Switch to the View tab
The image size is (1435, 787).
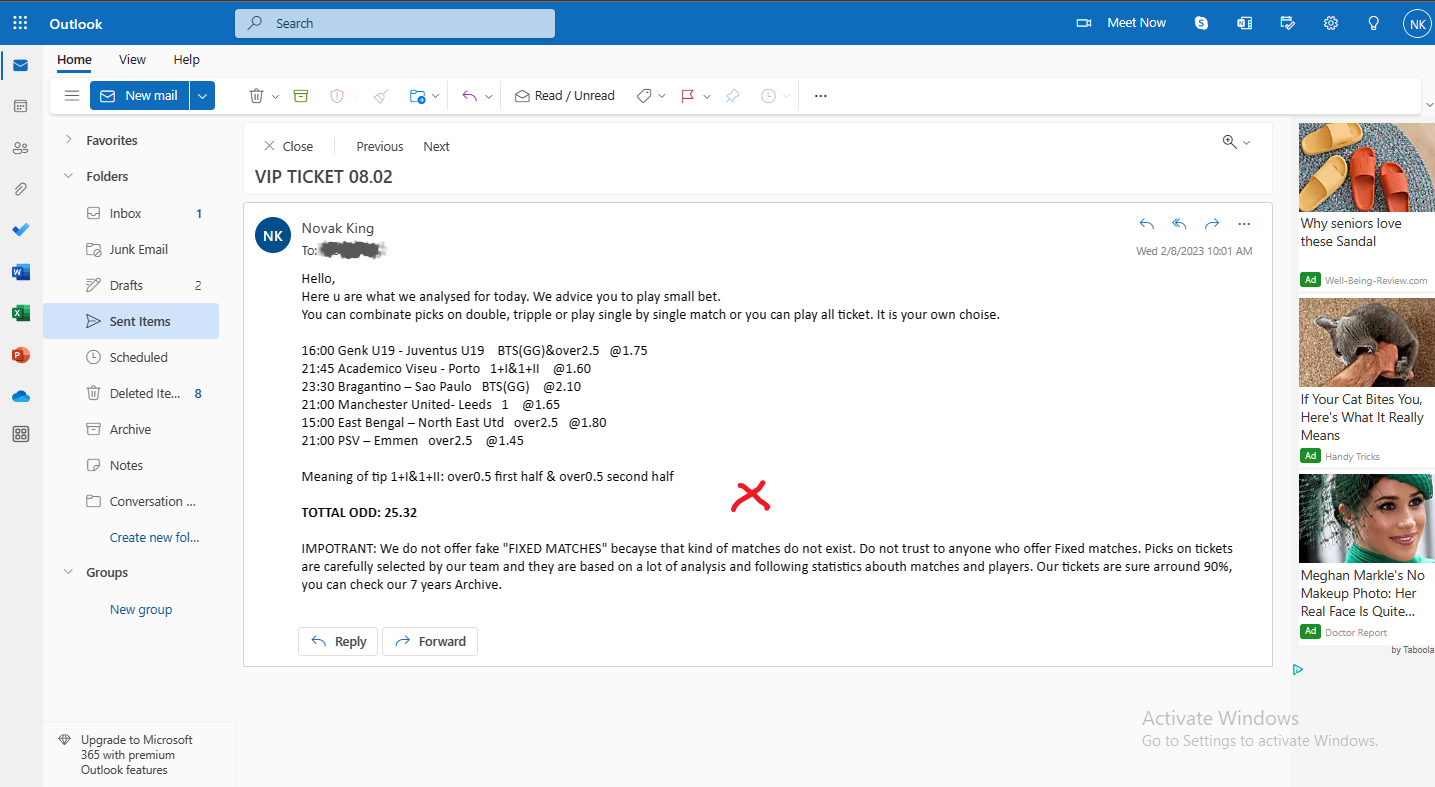click(132, 59)
